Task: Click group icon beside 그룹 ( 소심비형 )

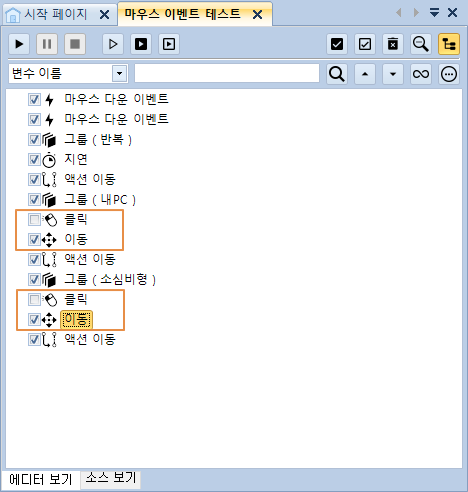Action: pos(49,280)
